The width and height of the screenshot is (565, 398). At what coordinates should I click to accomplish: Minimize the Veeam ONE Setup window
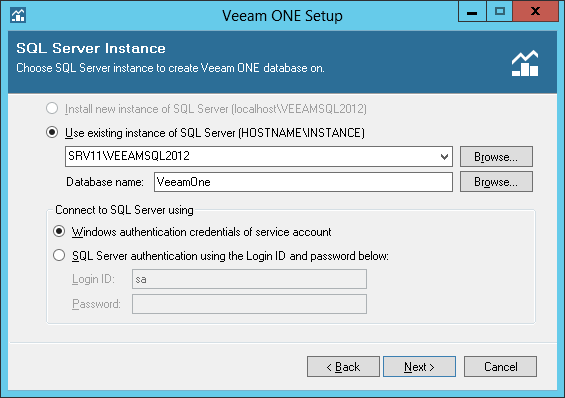(x=472, y=12)
